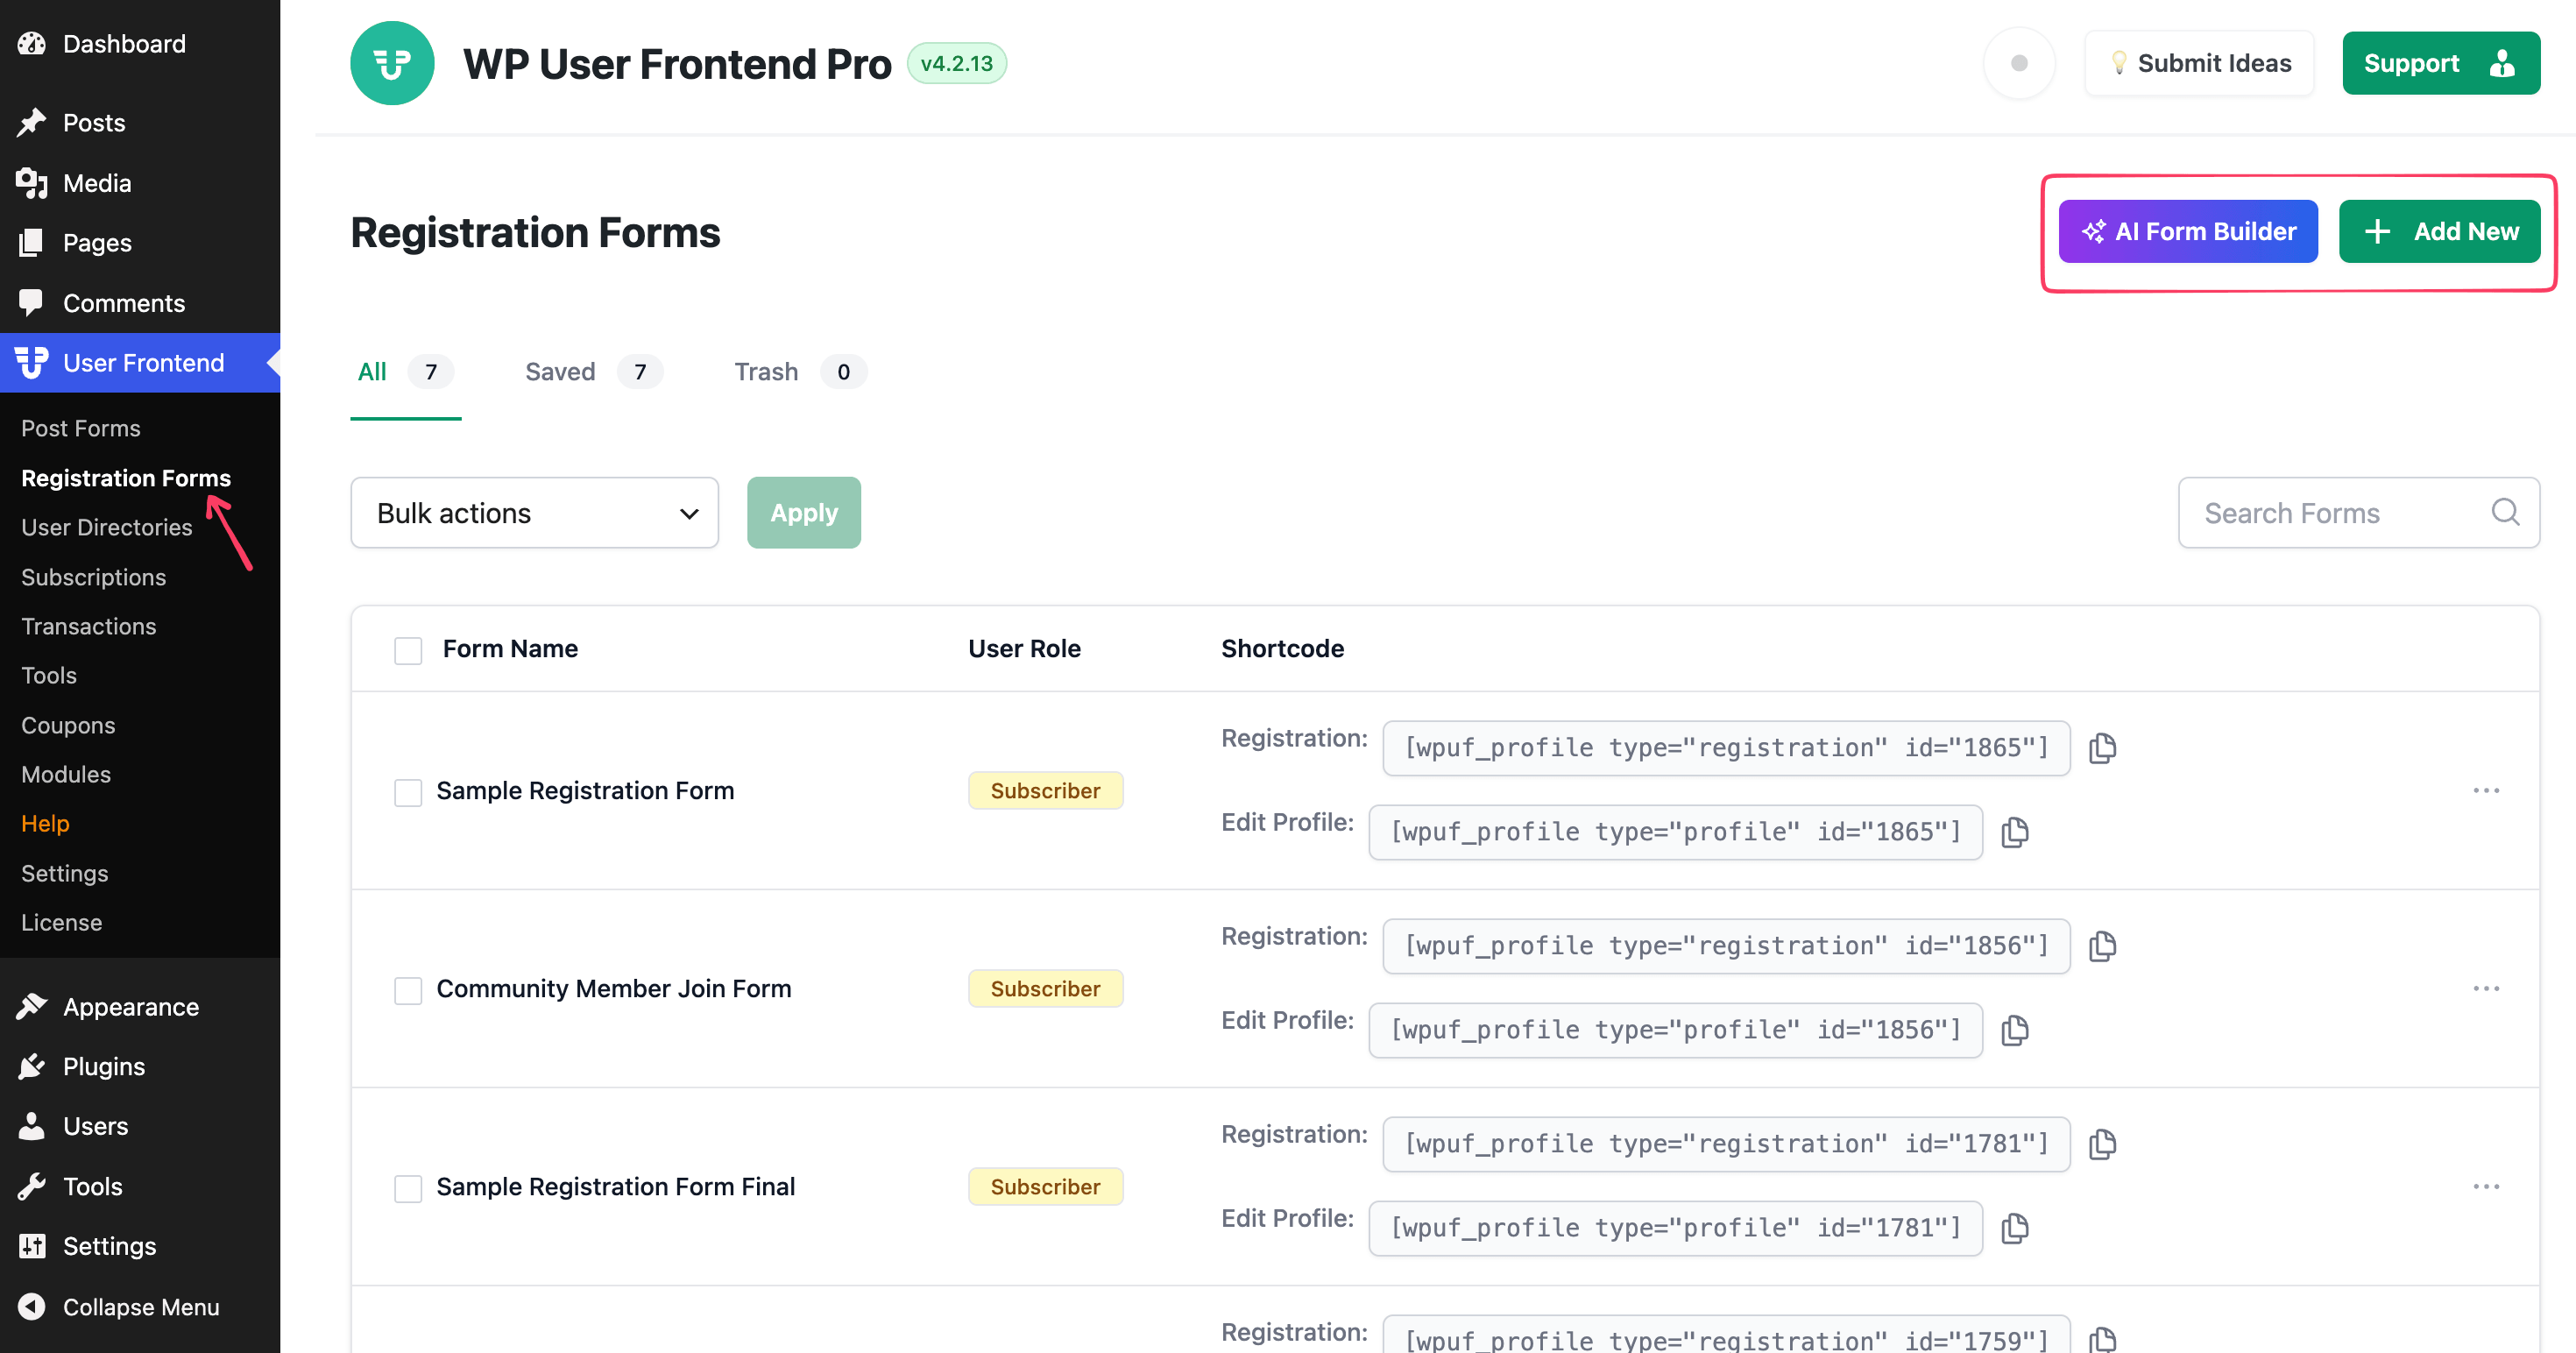Open the Bulk actions dropdown

point(534,513)
